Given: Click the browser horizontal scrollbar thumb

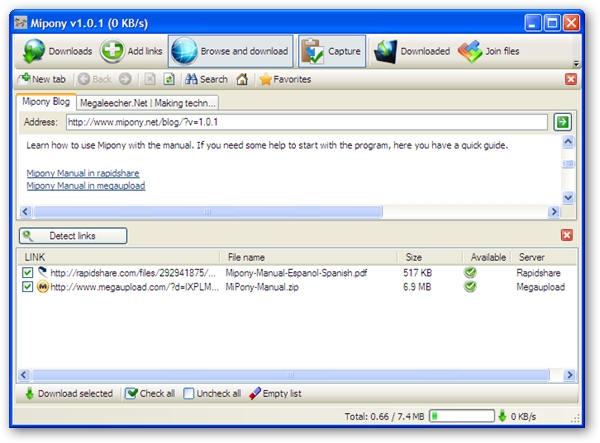Looking at the screenshot, I should click(x=208, y=212).
